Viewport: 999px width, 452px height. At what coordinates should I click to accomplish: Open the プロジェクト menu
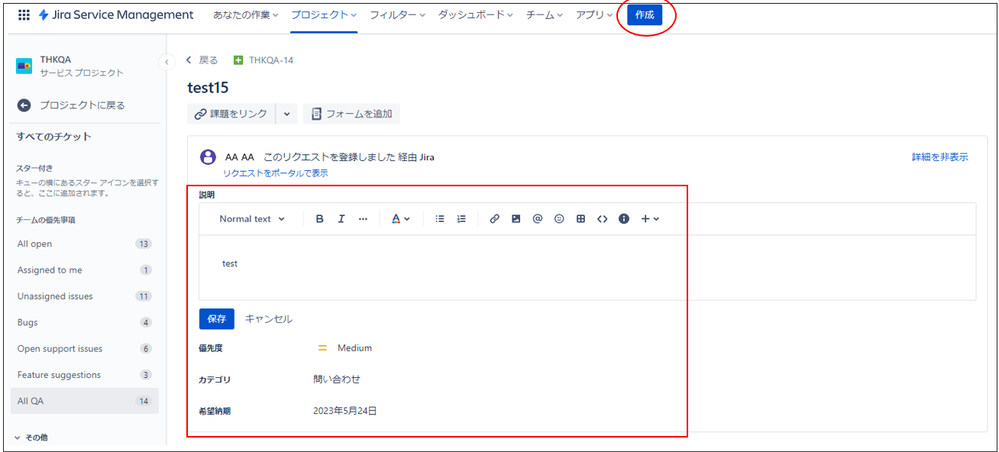pyautogui.click(x=324, y=15)
